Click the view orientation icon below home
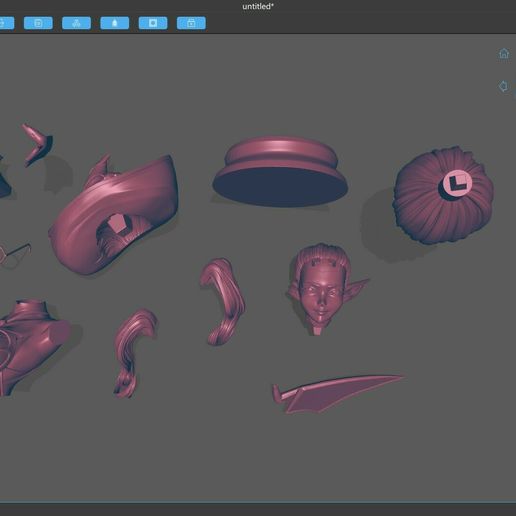Screen dimensions: 516x516 pos(503,86)
